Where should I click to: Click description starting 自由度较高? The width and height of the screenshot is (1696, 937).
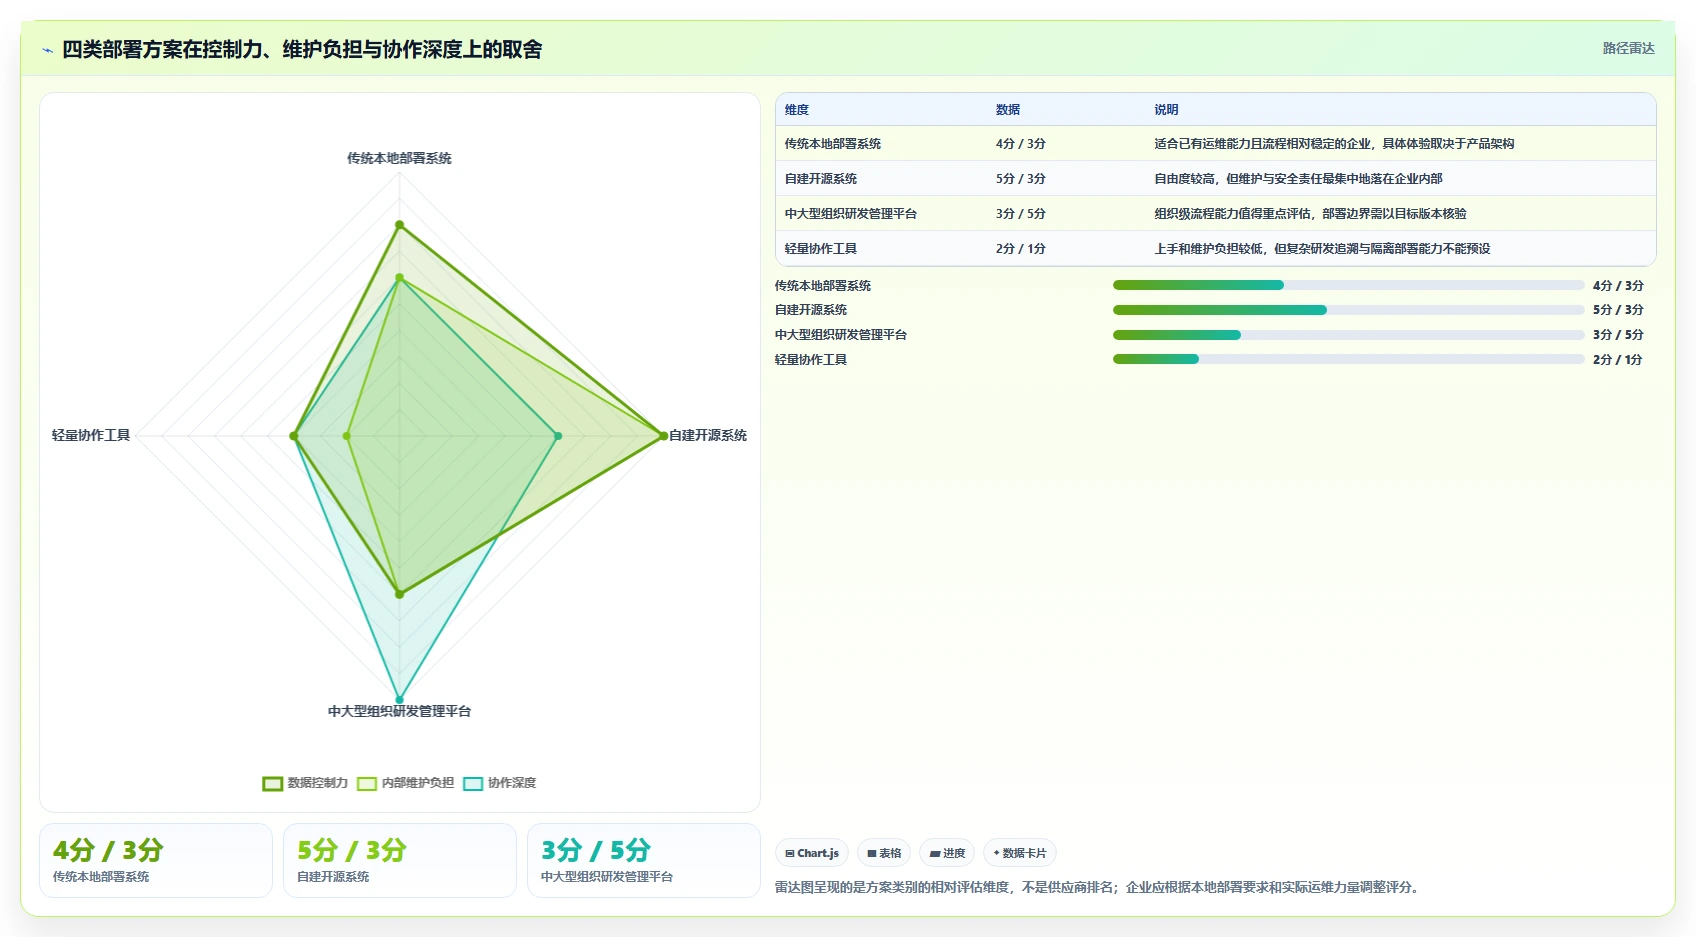coord(1298,179)
